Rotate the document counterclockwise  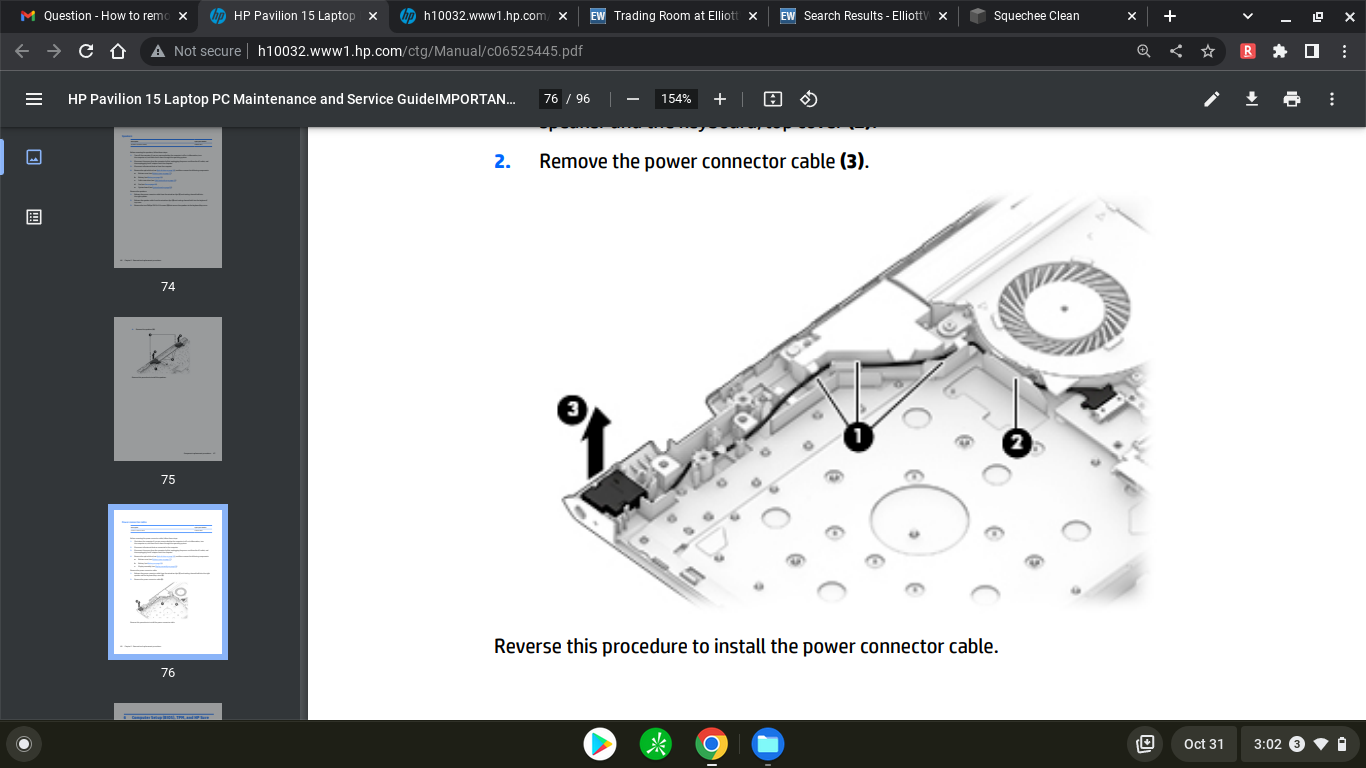pyautogui.click(x=809, y=99)
